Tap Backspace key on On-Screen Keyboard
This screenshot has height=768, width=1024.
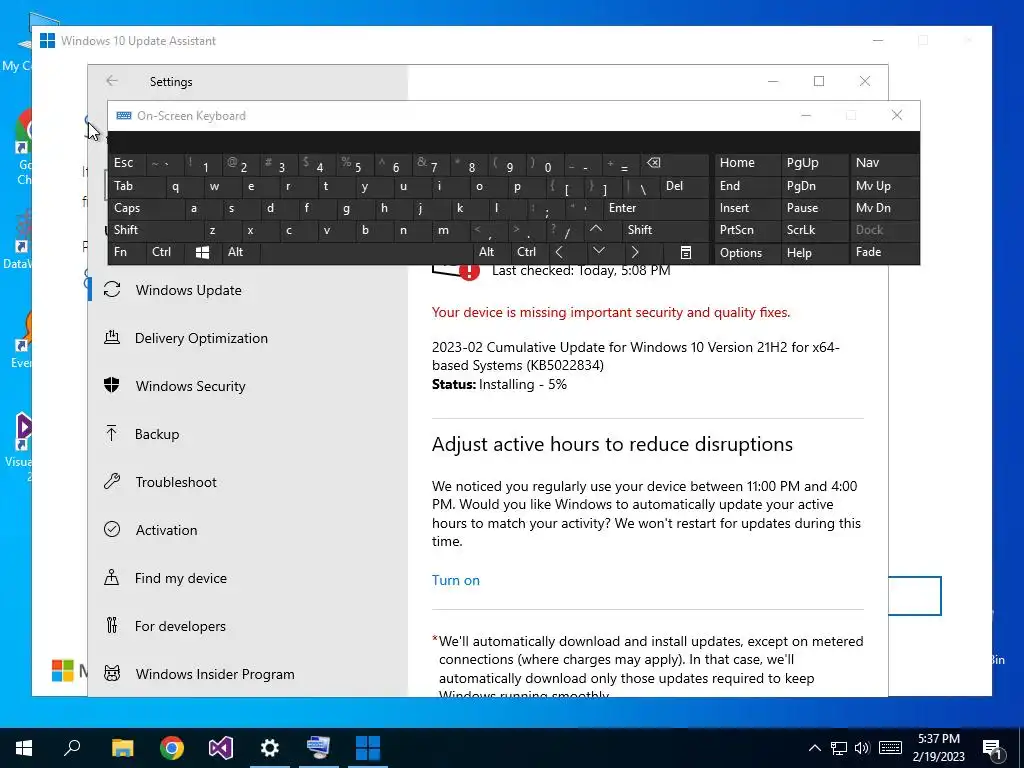click(676, 163)
